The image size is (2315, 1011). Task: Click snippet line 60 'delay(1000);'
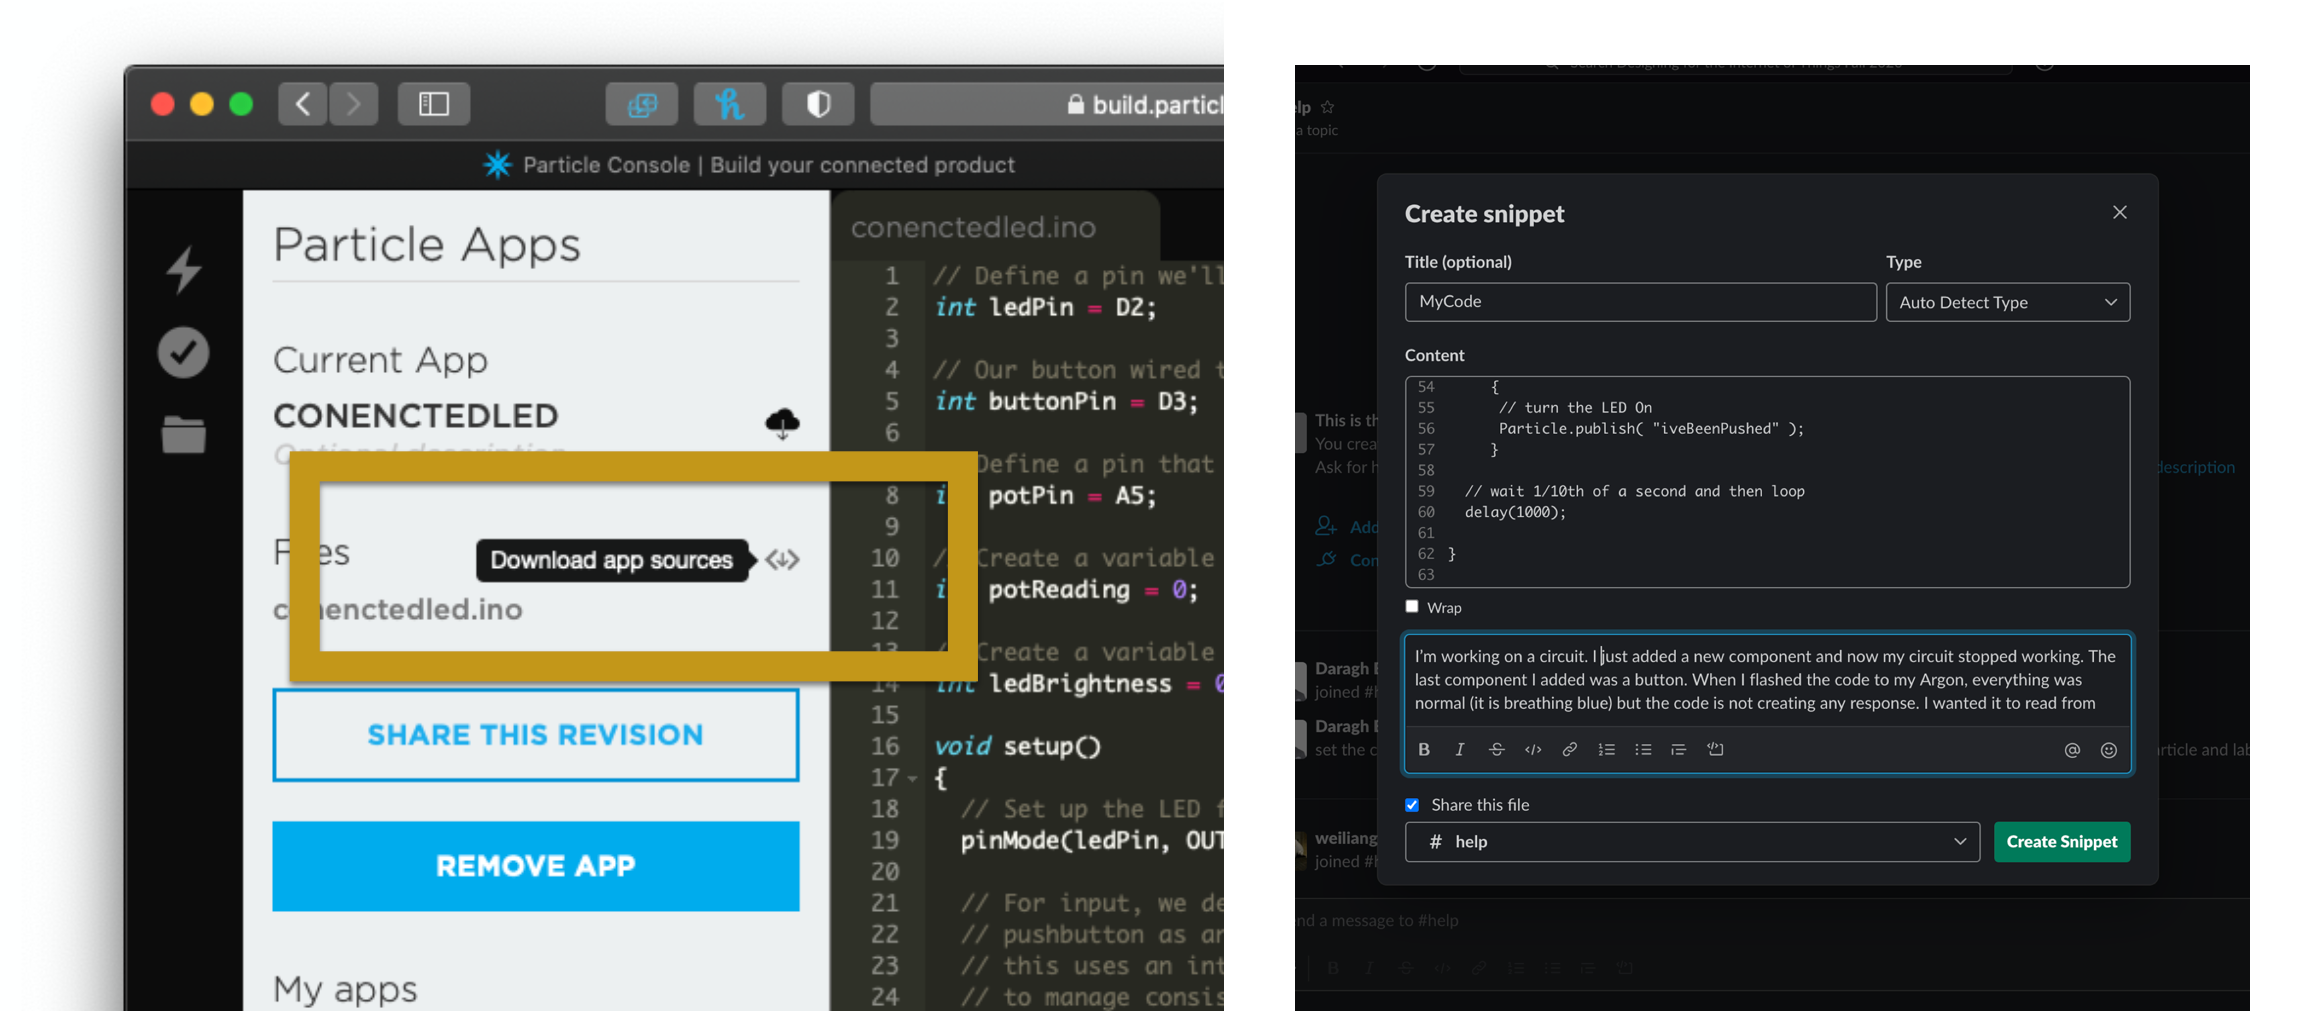(x=1515, y=512)
